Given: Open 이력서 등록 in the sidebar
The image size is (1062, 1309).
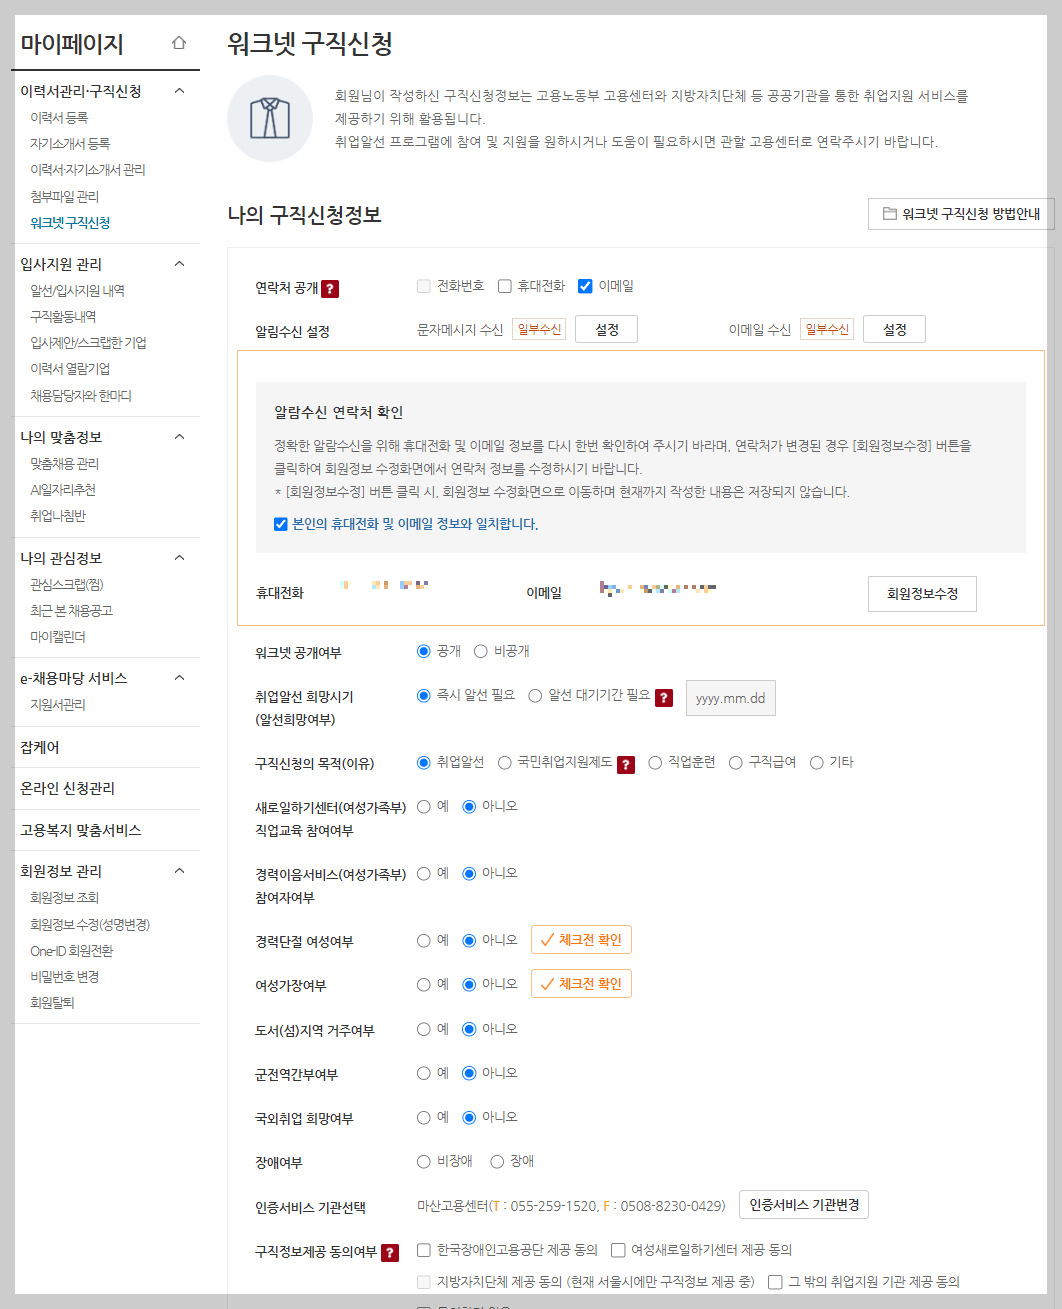Looking at the screenshot, I should click(59, 118).
